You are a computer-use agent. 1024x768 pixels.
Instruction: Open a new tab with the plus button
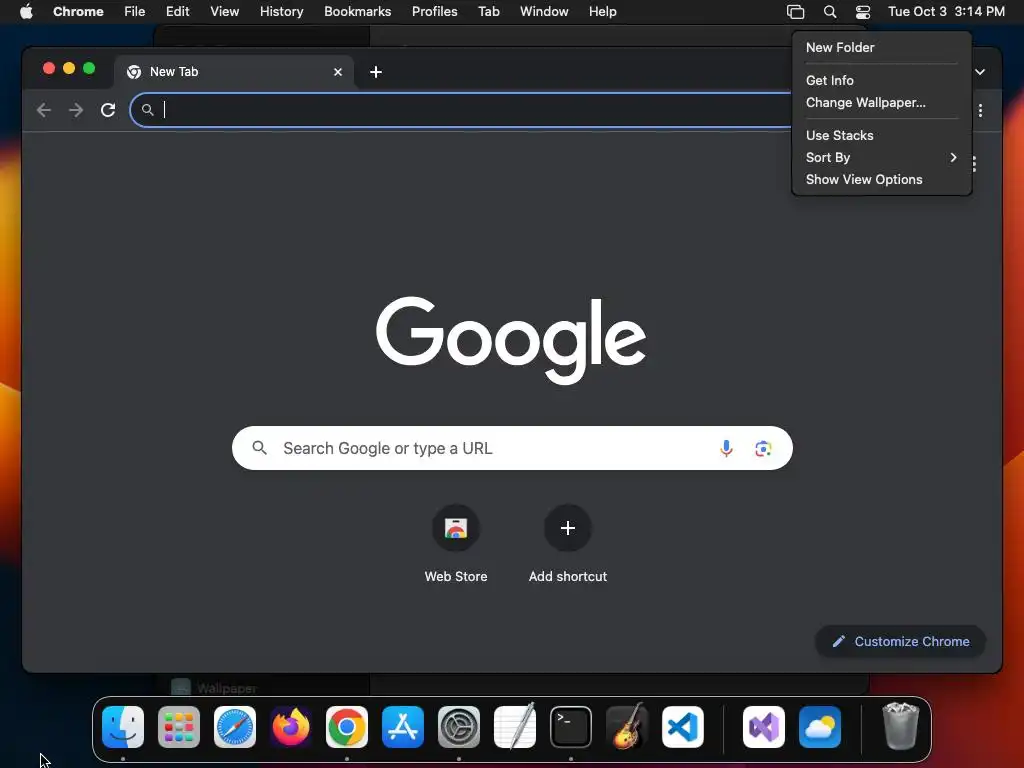click(376, 72)
